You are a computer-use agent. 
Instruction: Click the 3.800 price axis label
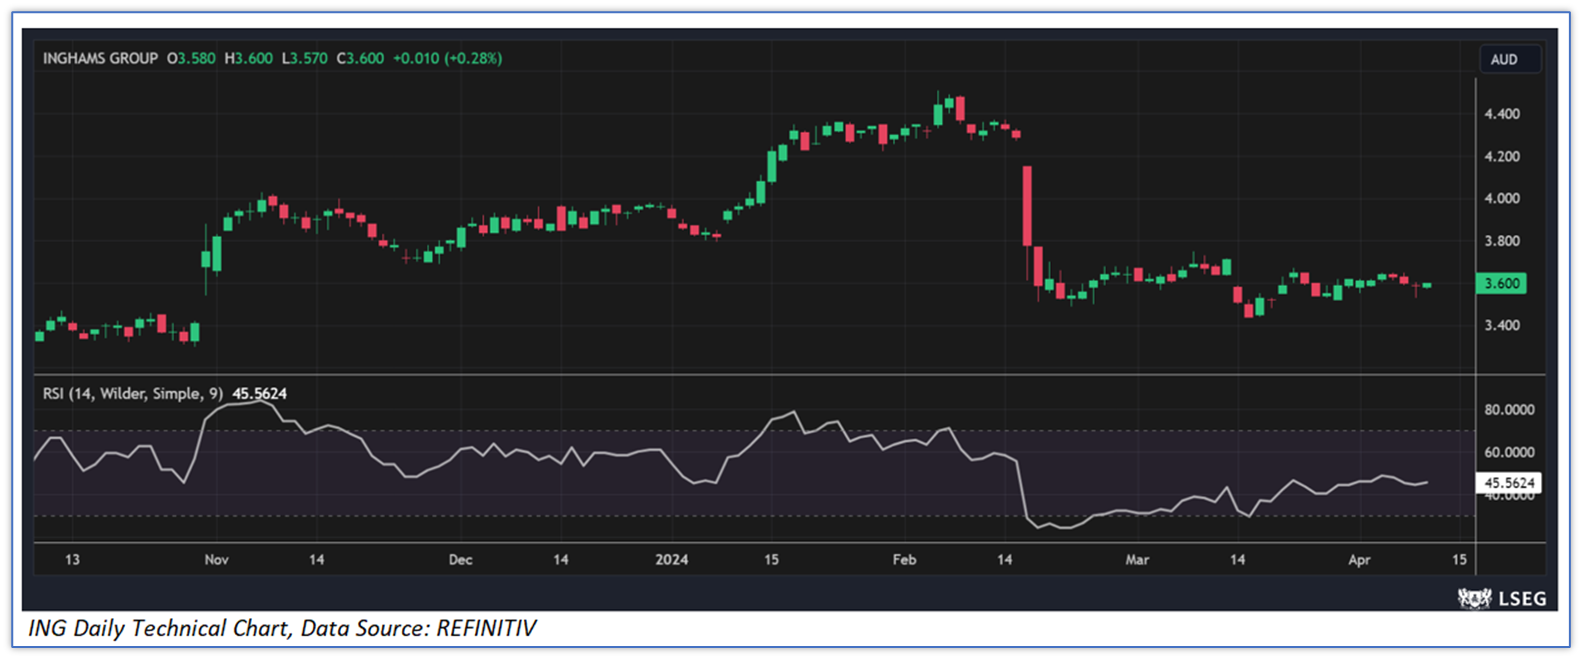(1502, 241)
